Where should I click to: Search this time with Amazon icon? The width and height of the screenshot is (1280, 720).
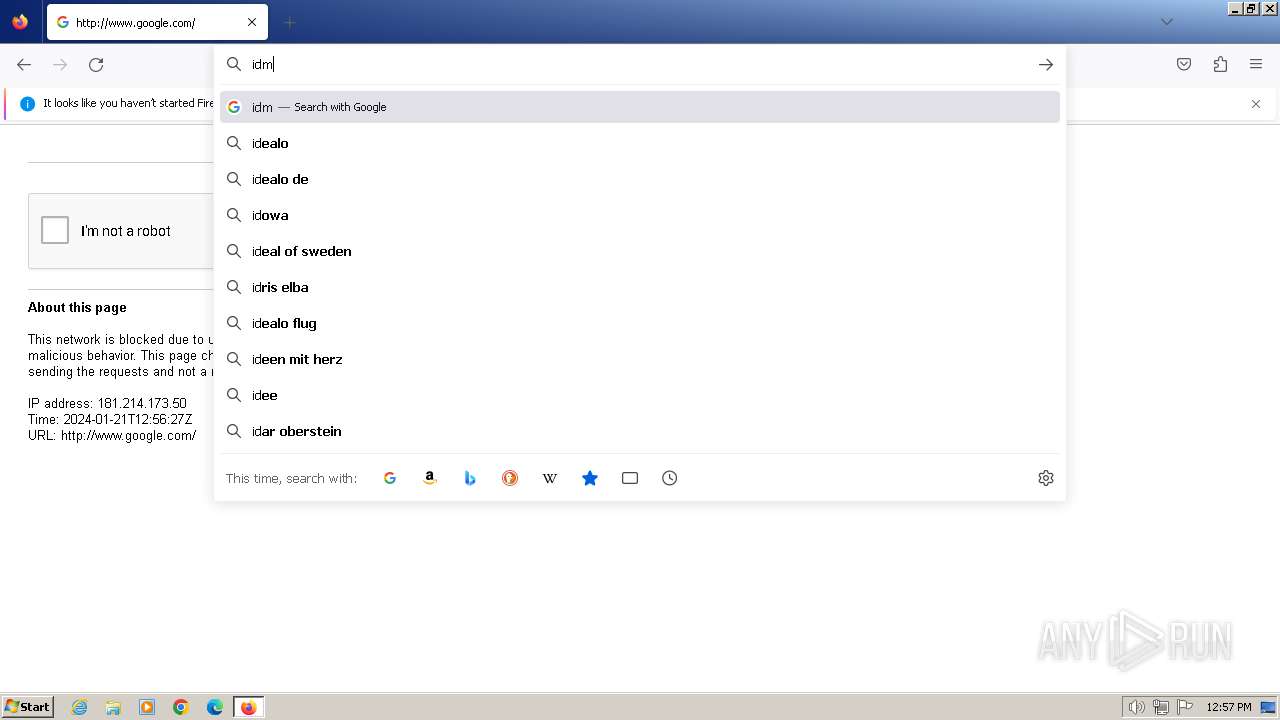[430, 478]
